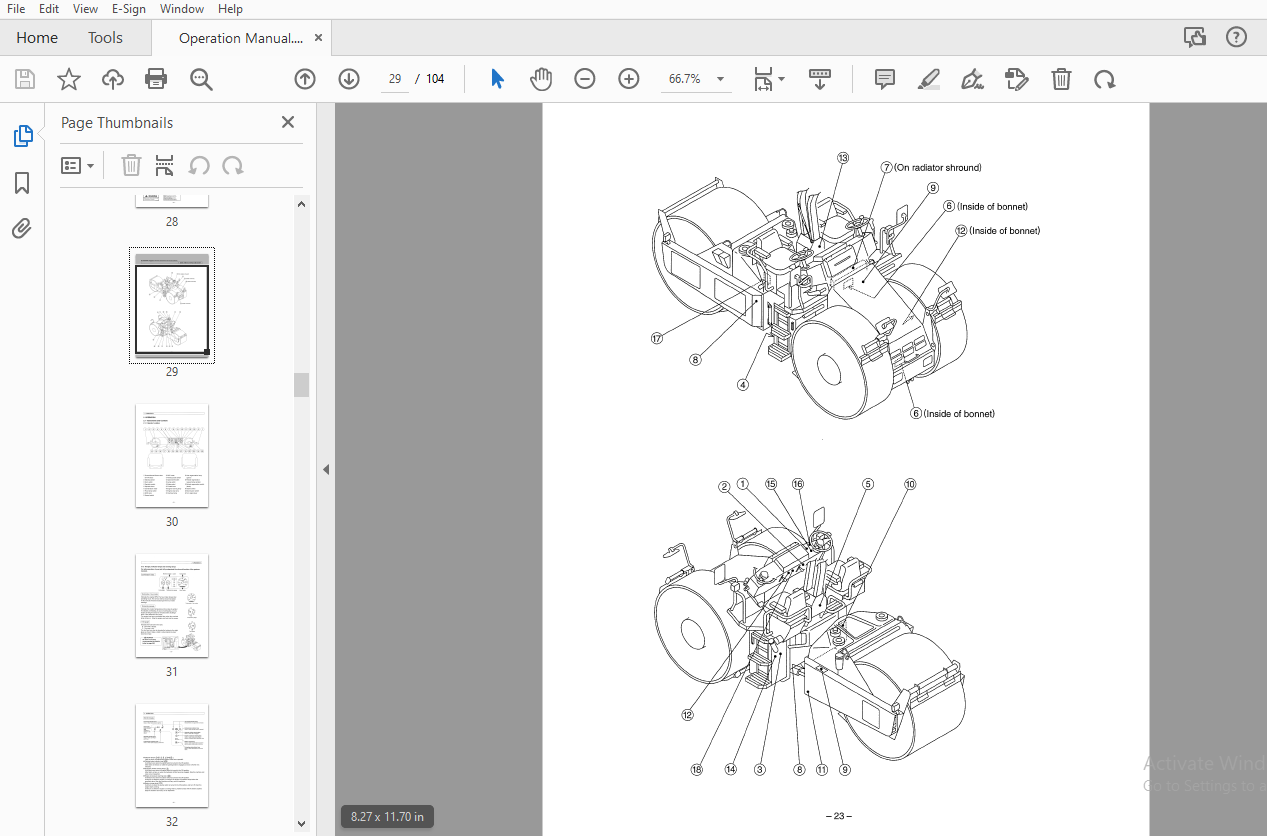
Task: Select the page 30 thumbnail
Action: click(172, 456)
